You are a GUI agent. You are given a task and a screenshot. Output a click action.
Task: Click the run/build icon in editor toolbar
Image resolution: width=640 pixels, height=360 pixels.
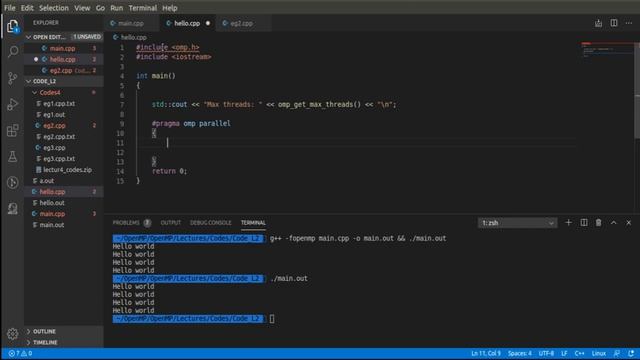coord(598,23)
